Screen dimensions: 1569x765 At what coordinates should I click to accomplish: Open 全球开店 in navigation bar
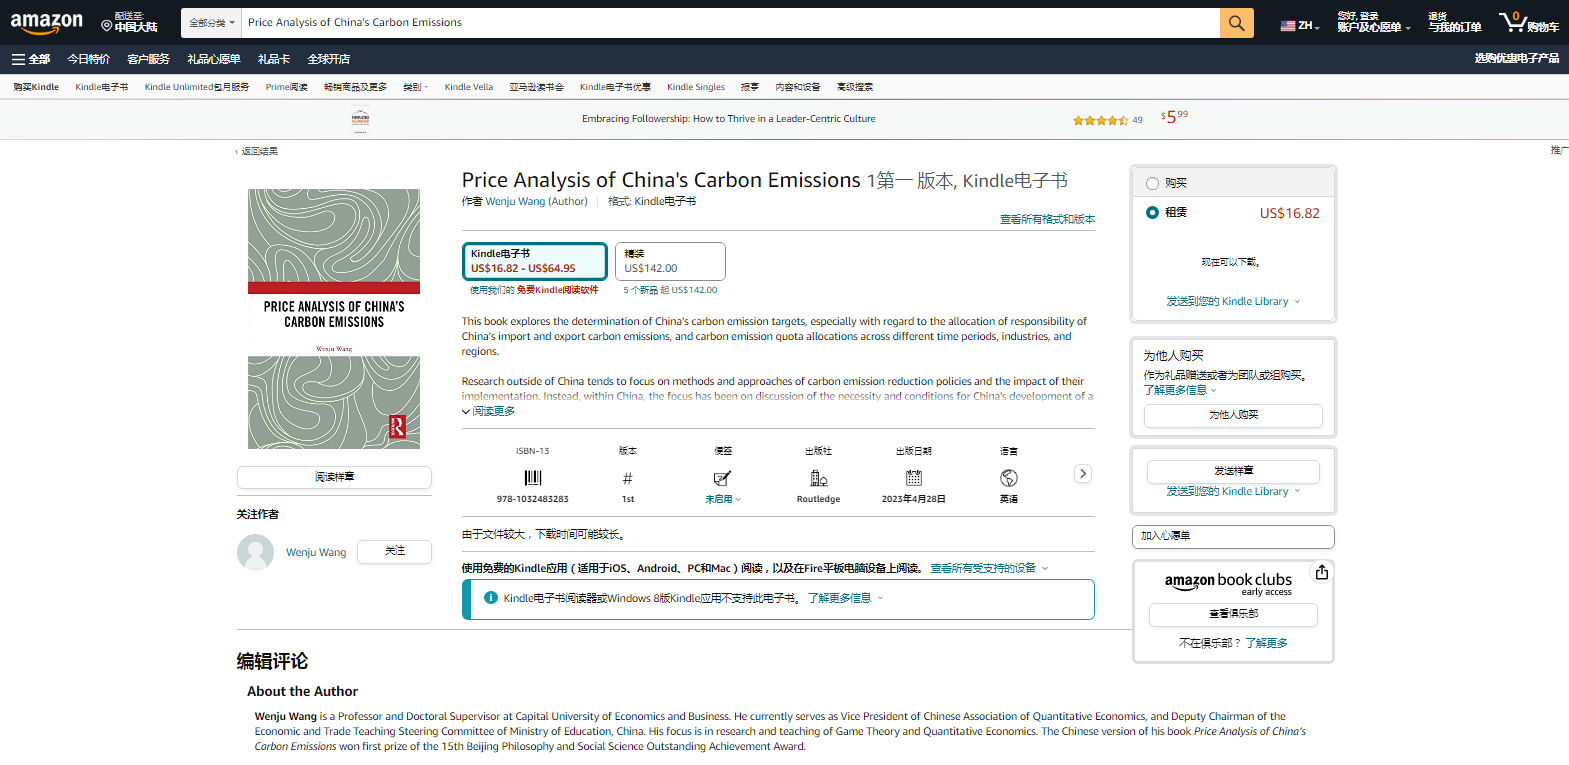[x=329, y=59]
